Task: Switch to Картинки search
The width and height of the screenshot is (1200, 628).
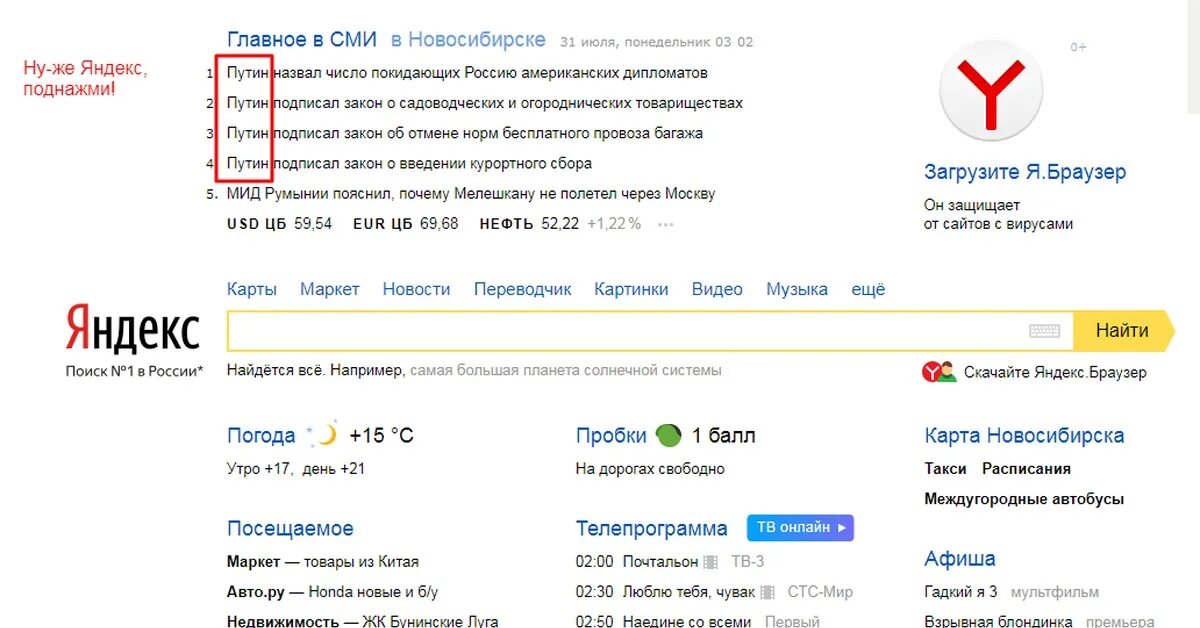Action: 631,289
